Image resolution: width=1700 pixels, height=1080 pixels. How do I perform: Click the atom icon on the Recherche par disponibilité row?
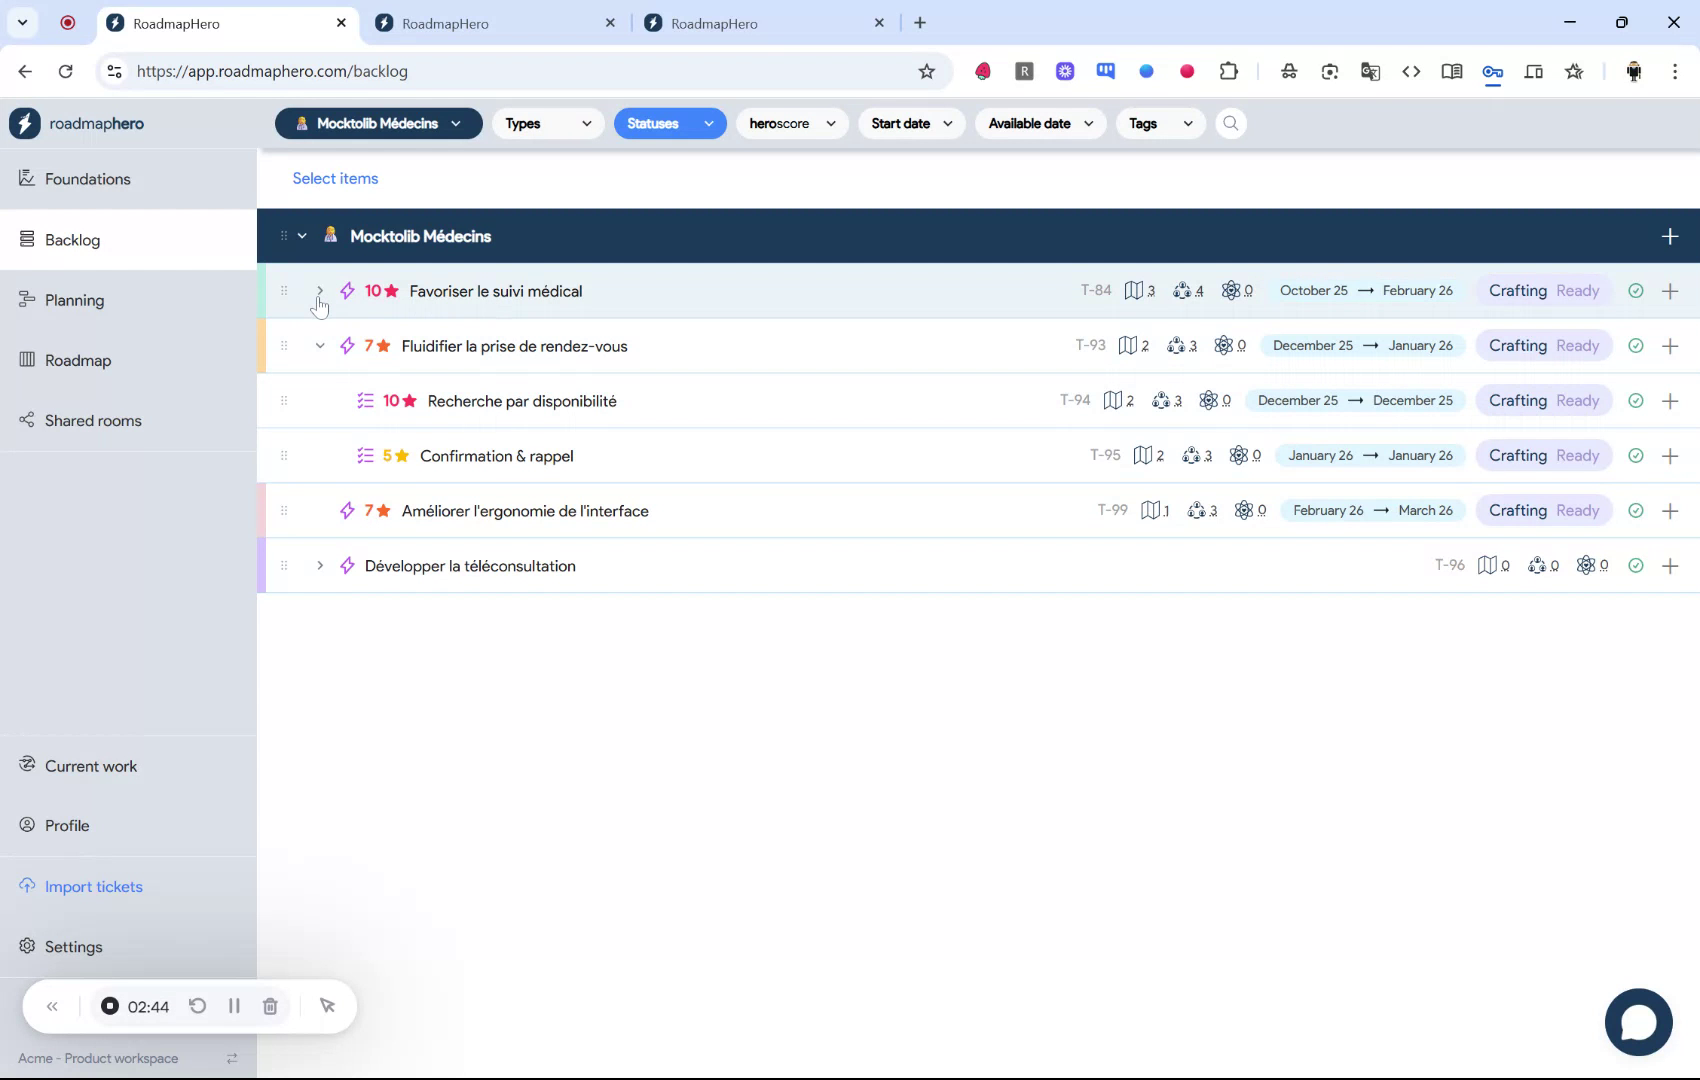click(1209, 400)
